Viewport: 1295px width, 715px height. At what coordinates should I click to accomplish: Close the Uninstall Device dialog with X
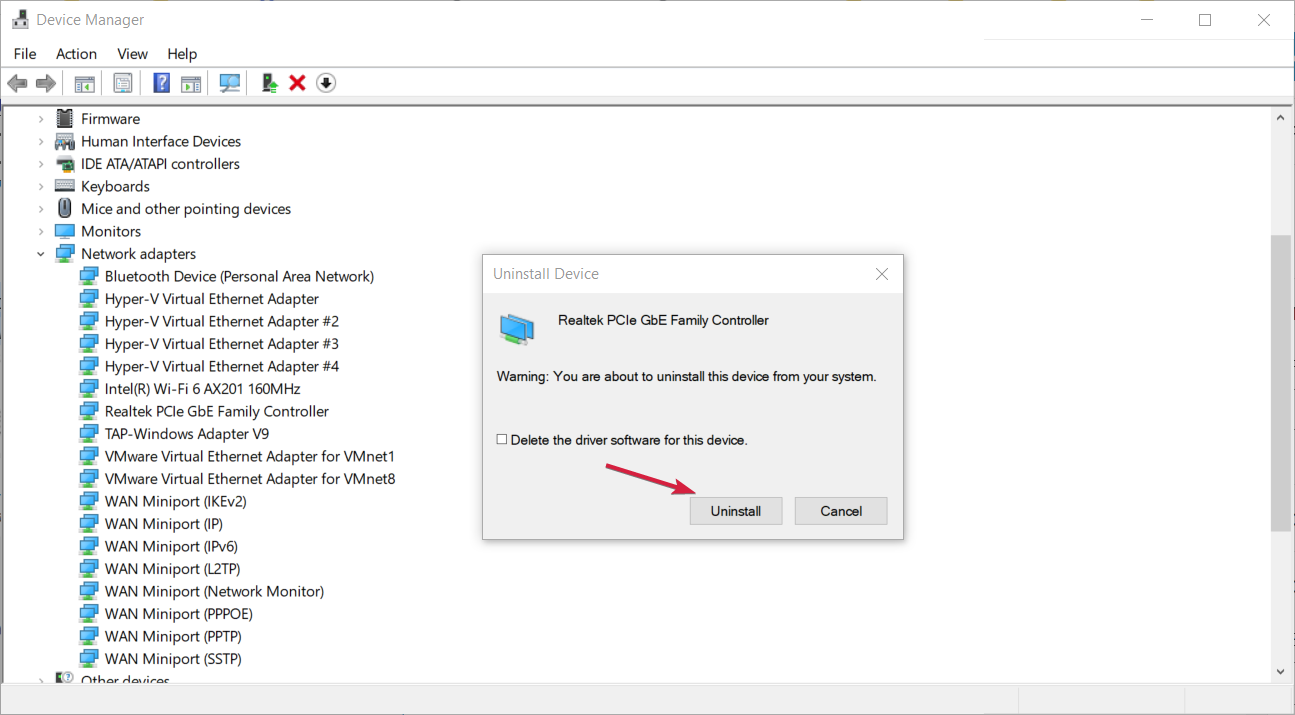click(x=881, y=274)
